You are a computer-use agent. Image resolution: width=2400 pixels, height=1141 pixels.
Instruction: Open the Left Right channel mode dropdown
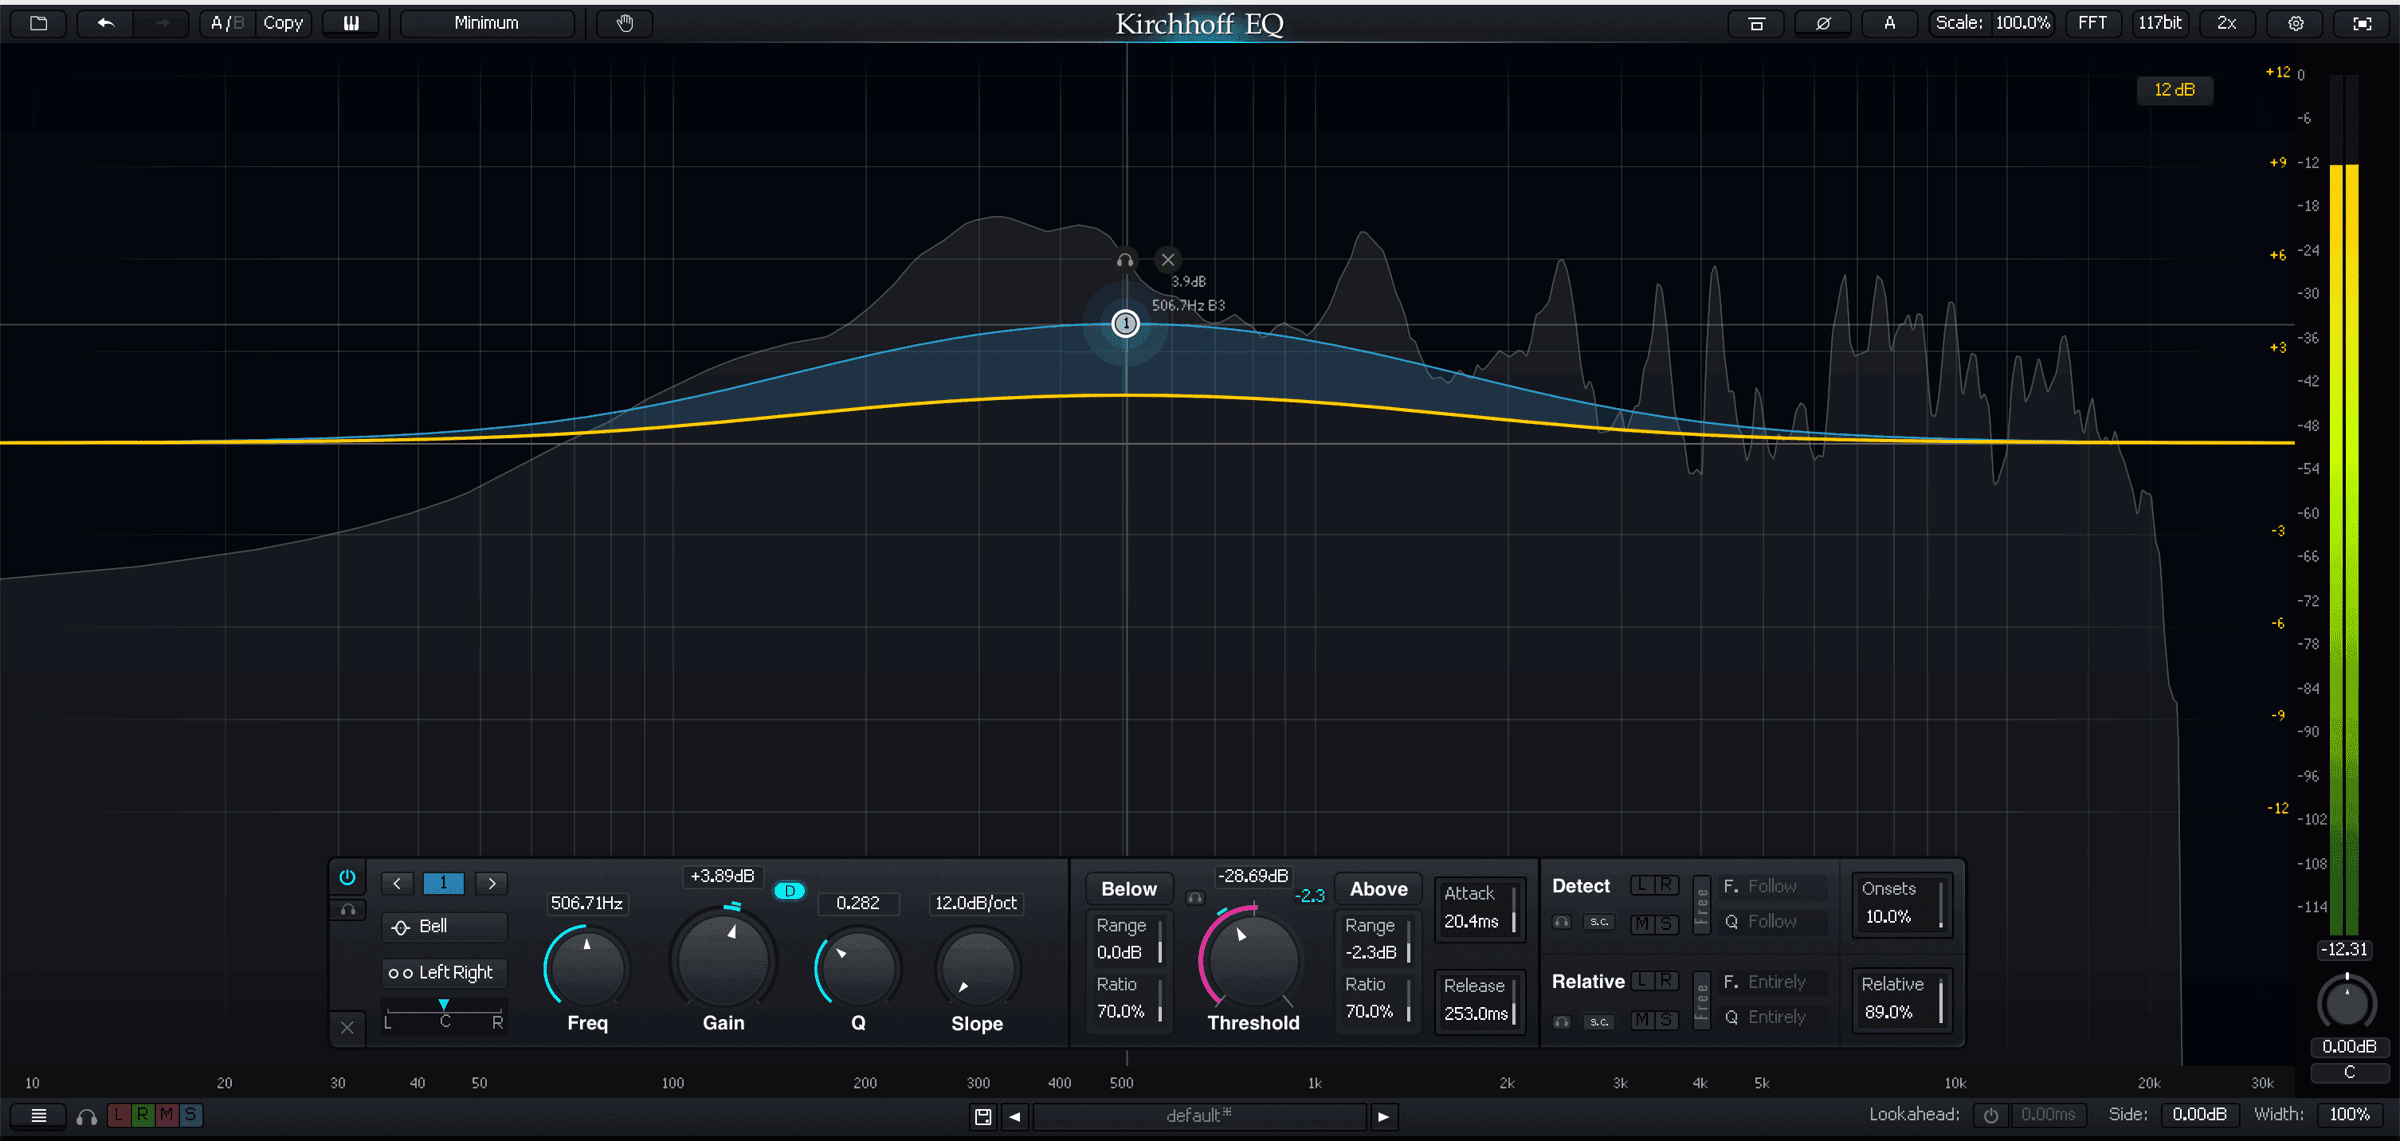(444, 972)
